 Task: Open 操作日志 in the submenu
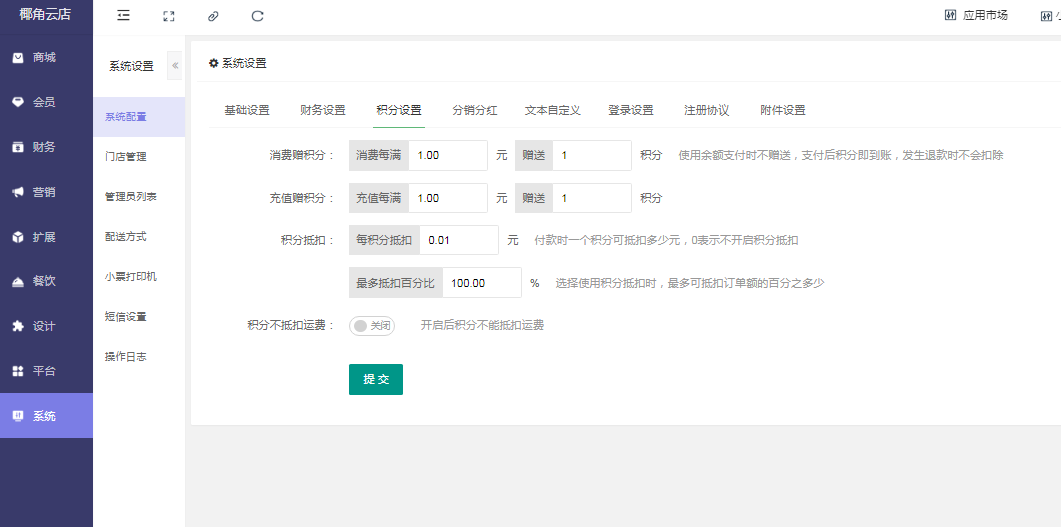point(139,357)
